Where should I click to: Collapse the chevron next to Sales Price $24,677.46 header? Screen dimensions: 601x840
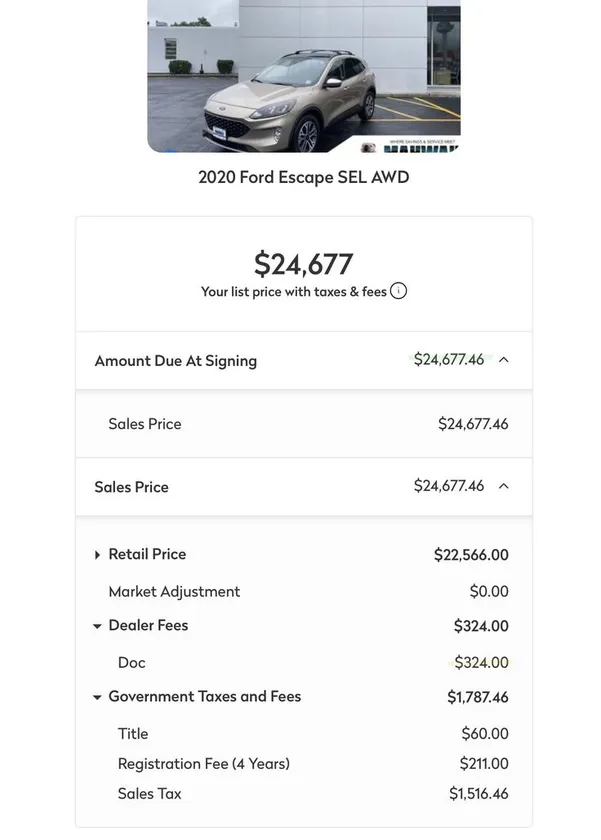[x=504, y=486]
